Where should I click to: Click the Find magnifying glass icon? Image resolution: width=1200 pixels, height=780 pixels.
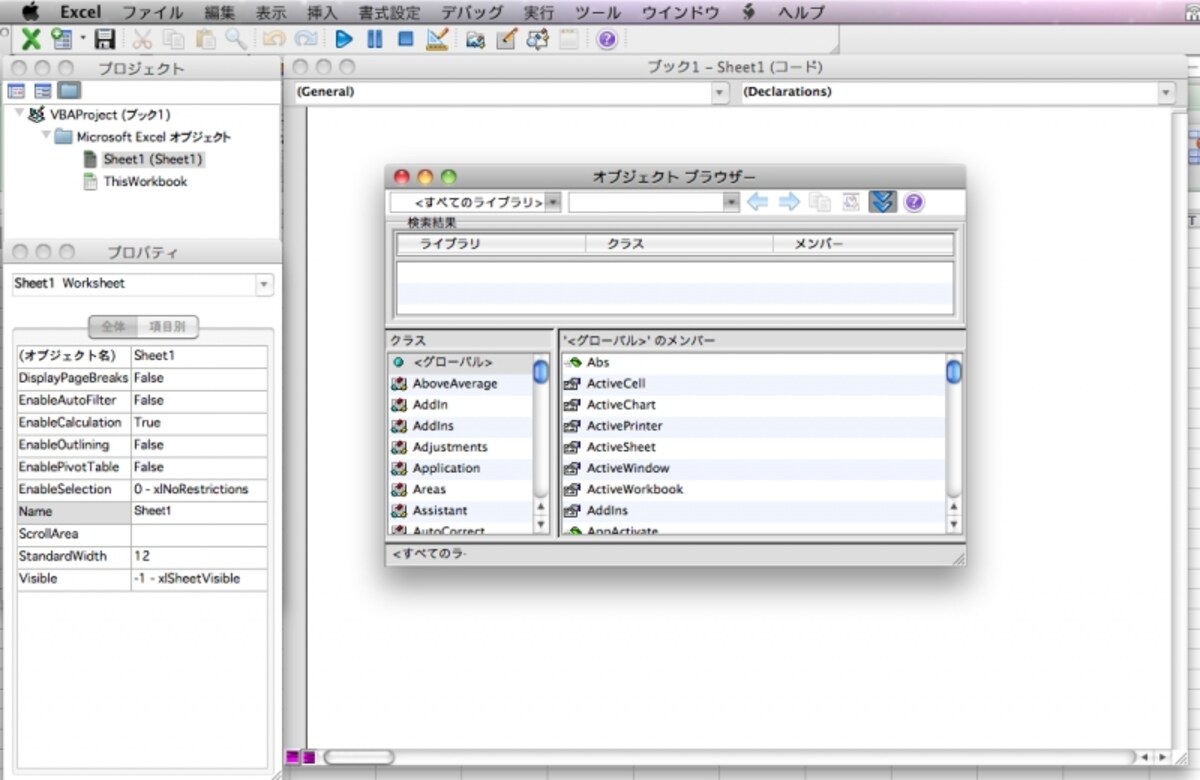236,39
